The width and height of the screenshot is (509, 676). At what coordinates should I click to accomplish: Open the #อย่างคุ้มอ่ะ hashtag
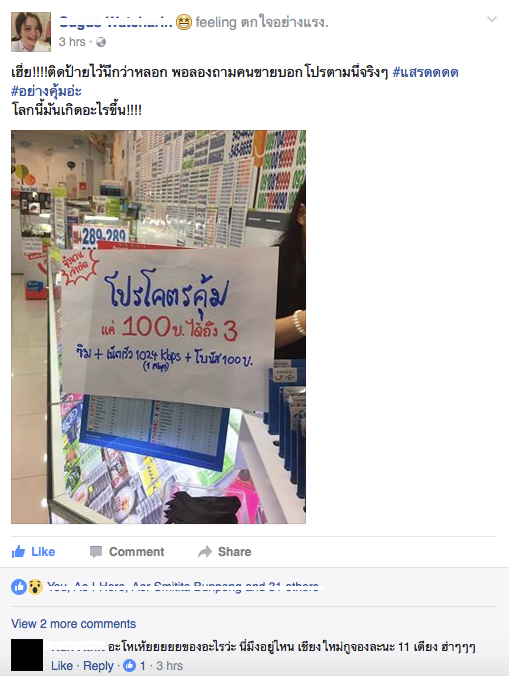click(x=46, y=91)
